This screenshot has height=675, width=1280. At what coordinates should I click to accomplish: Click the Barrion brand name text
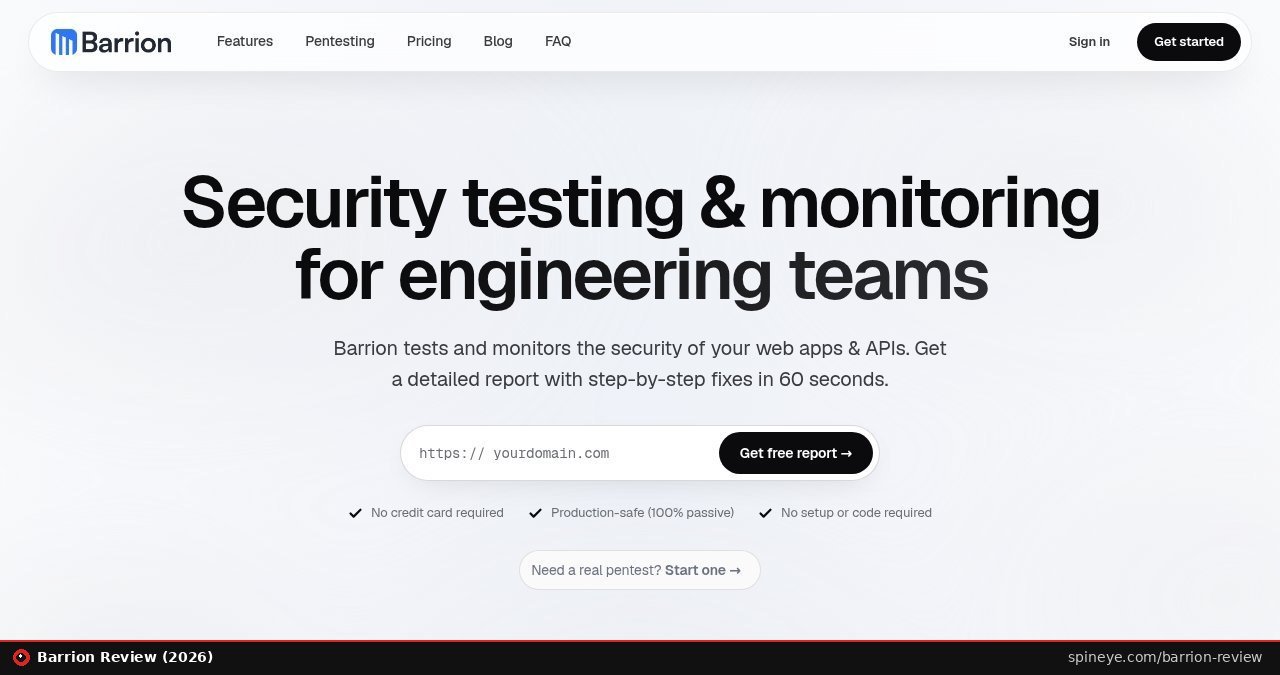(x=126, y=42)
